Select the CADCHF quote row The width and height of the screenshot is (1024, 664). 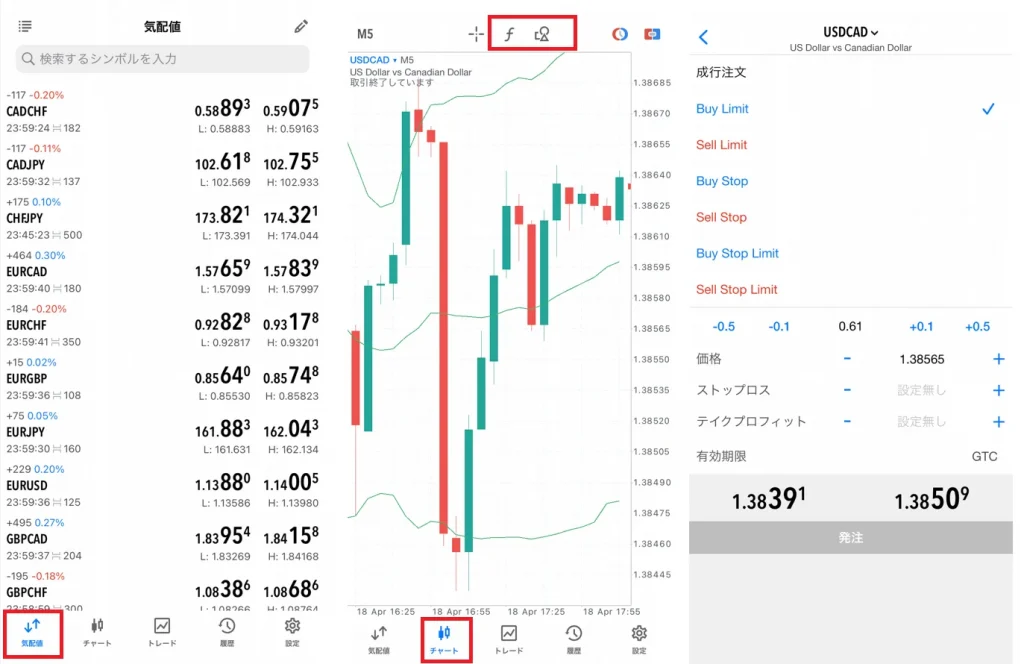pyautogui.click(x=163, y=112)
